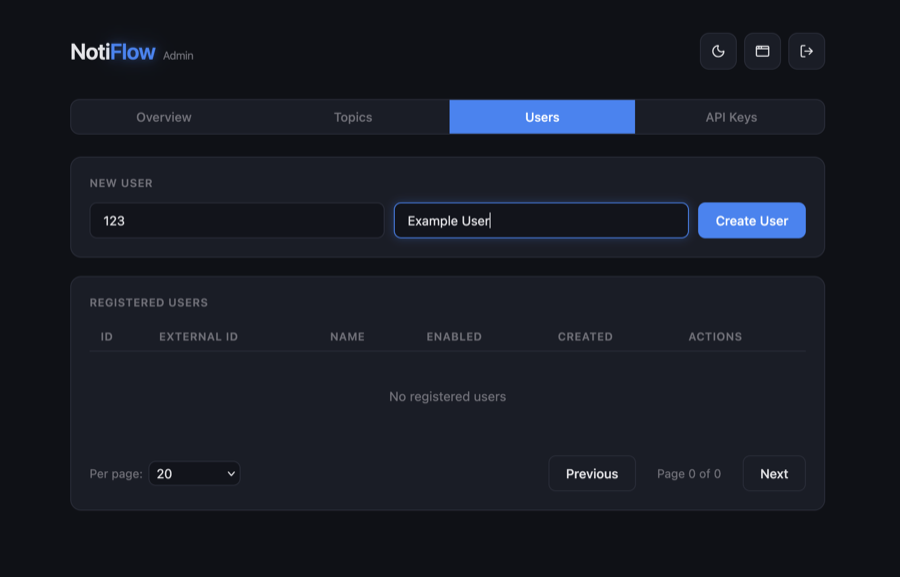The image size is (900, 577).
Task: Click the EXTERNAL ID column header
Action: [x=199, y=337]
